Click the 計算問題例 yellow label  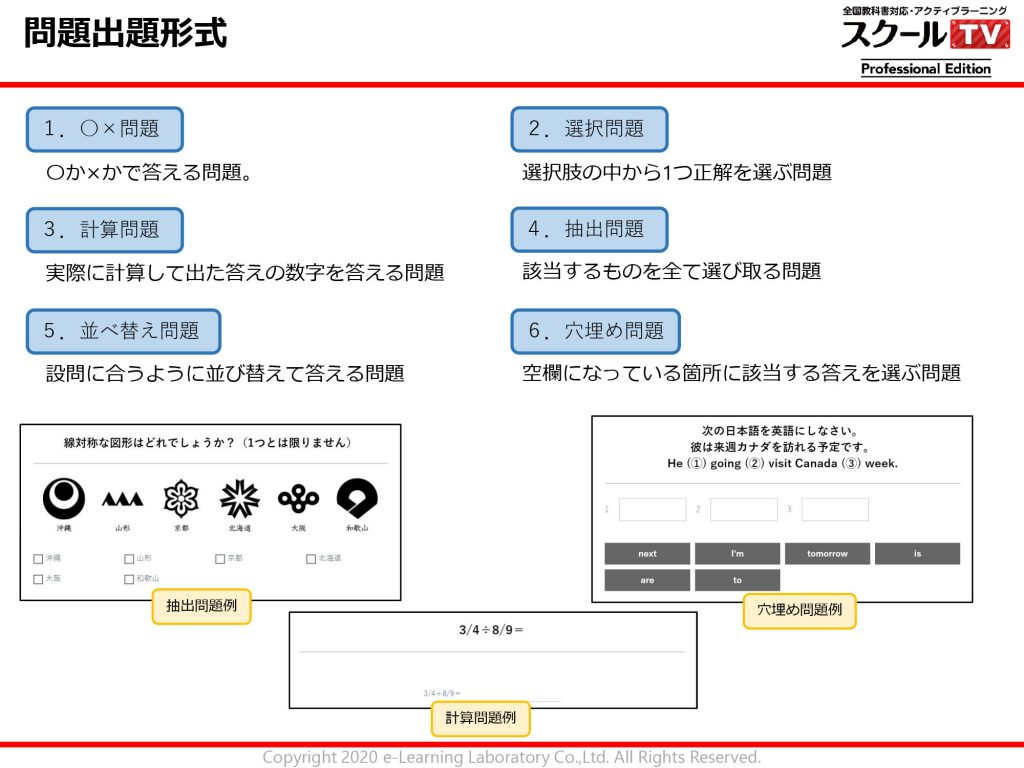click(x=481, y=718)
